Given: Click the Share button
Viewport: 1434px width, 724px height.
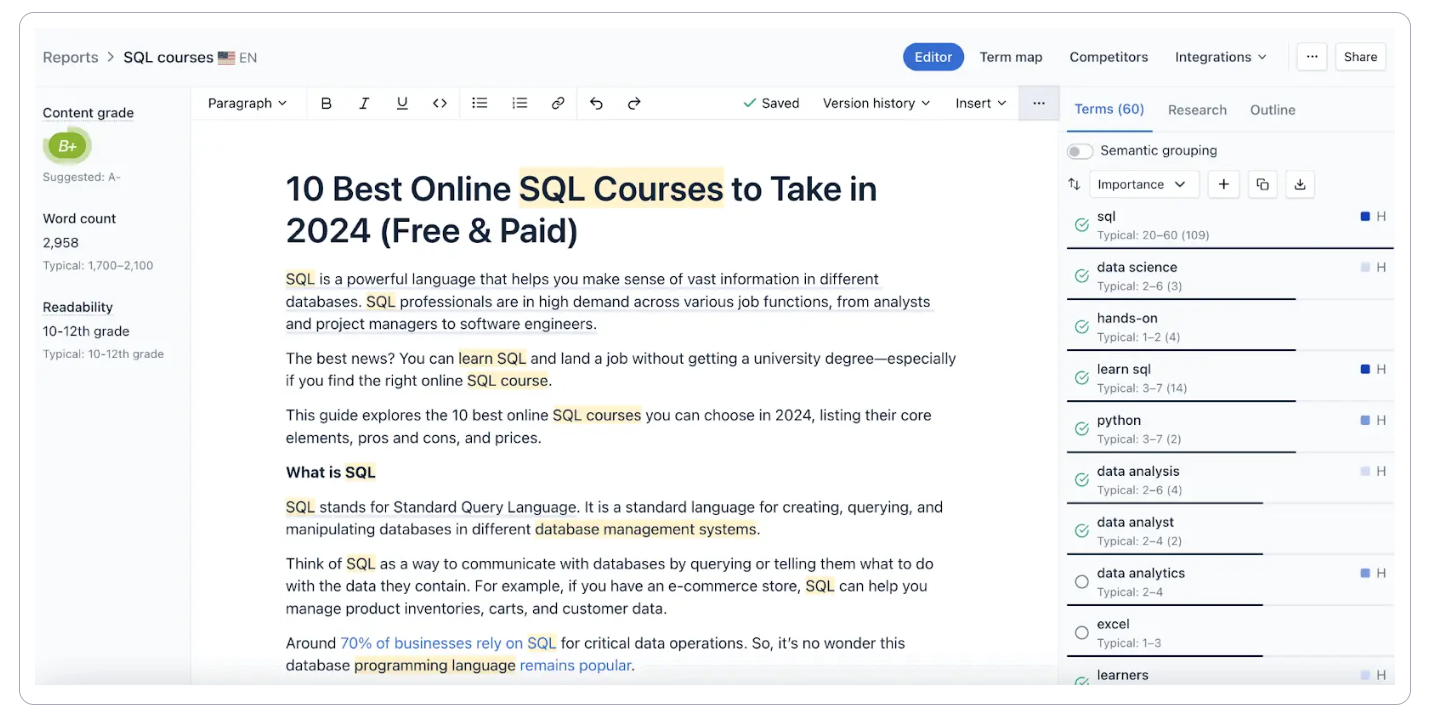Looking at the screenshot, I should (1360, 57).
